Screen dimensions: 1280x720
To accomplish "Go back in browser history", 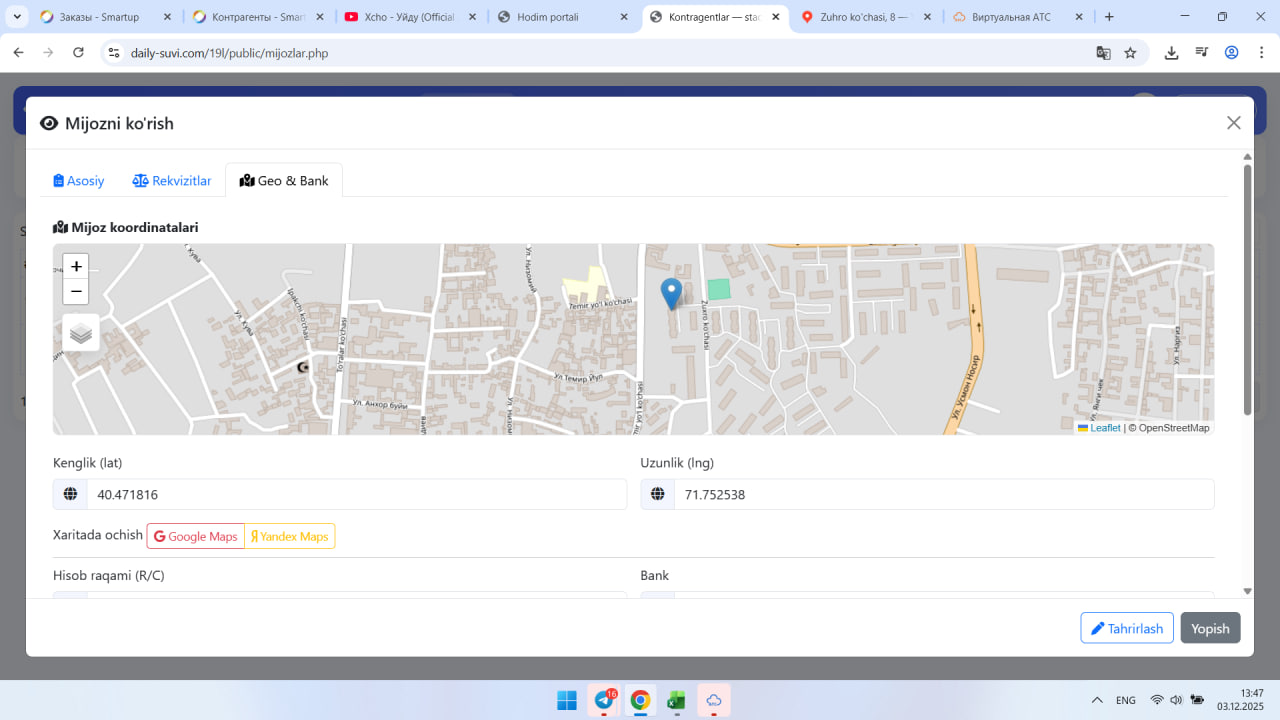I will [x=18, y=53].
